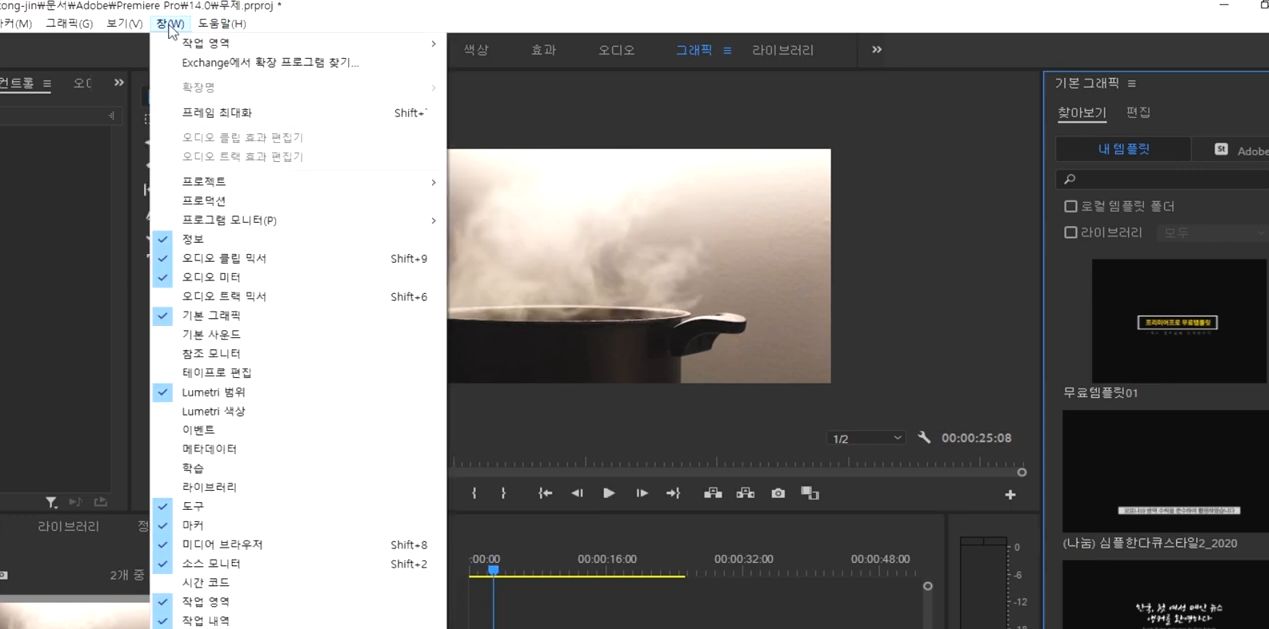The height and width of the screenshot is (629, 1269).
Task: Click the filter funnel icon in source panel
Action: tap(51, 502)
